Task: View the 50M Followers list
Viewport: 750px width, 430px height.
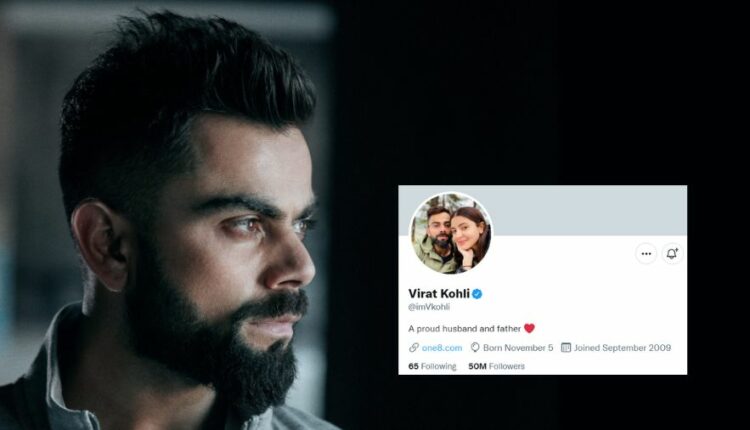Action: pyautogui.click(x=496, y=366)
